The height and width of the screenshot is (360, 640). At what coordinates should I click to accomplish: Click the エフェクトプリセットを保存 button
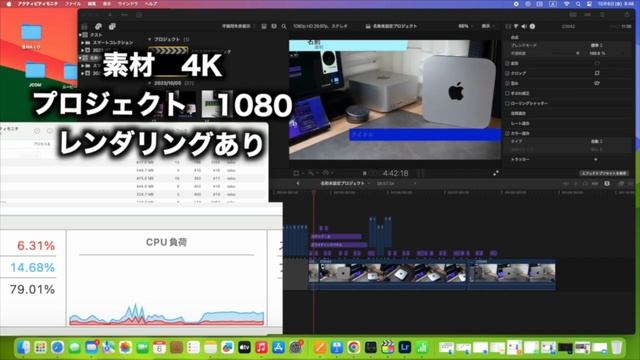click(x=604, y=173)
